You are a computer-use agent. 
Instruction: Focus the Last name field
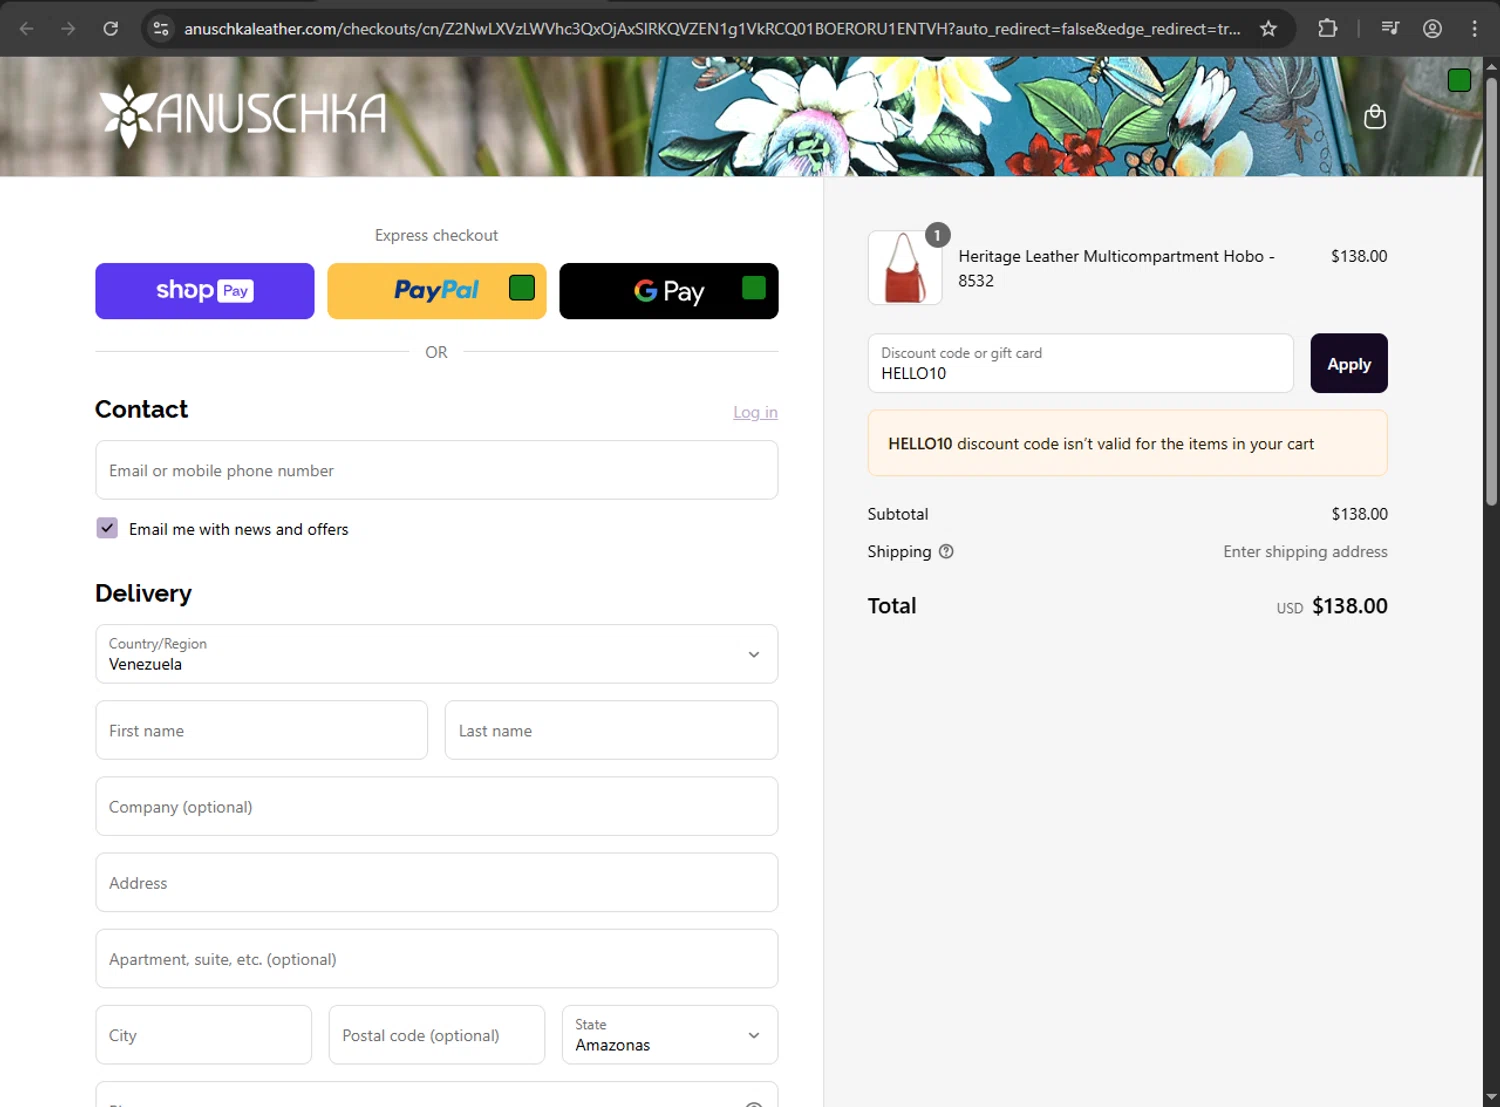coord(611,730)
